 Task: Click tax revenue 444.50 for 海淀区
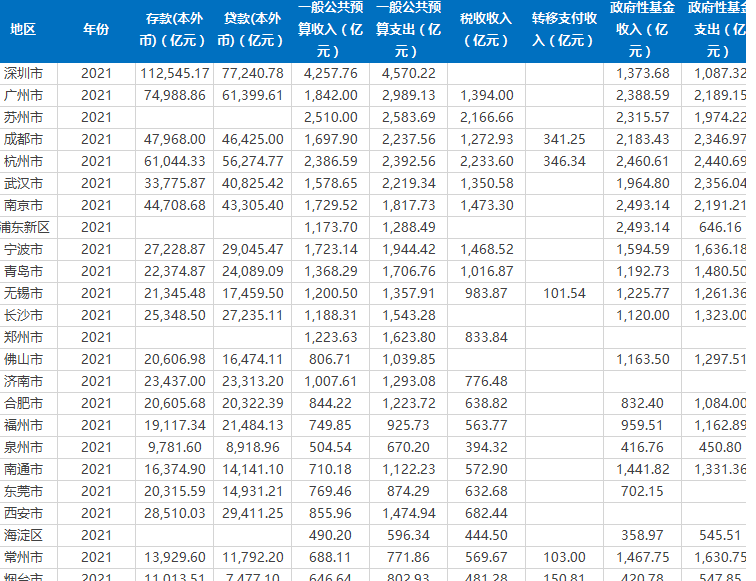486,536
